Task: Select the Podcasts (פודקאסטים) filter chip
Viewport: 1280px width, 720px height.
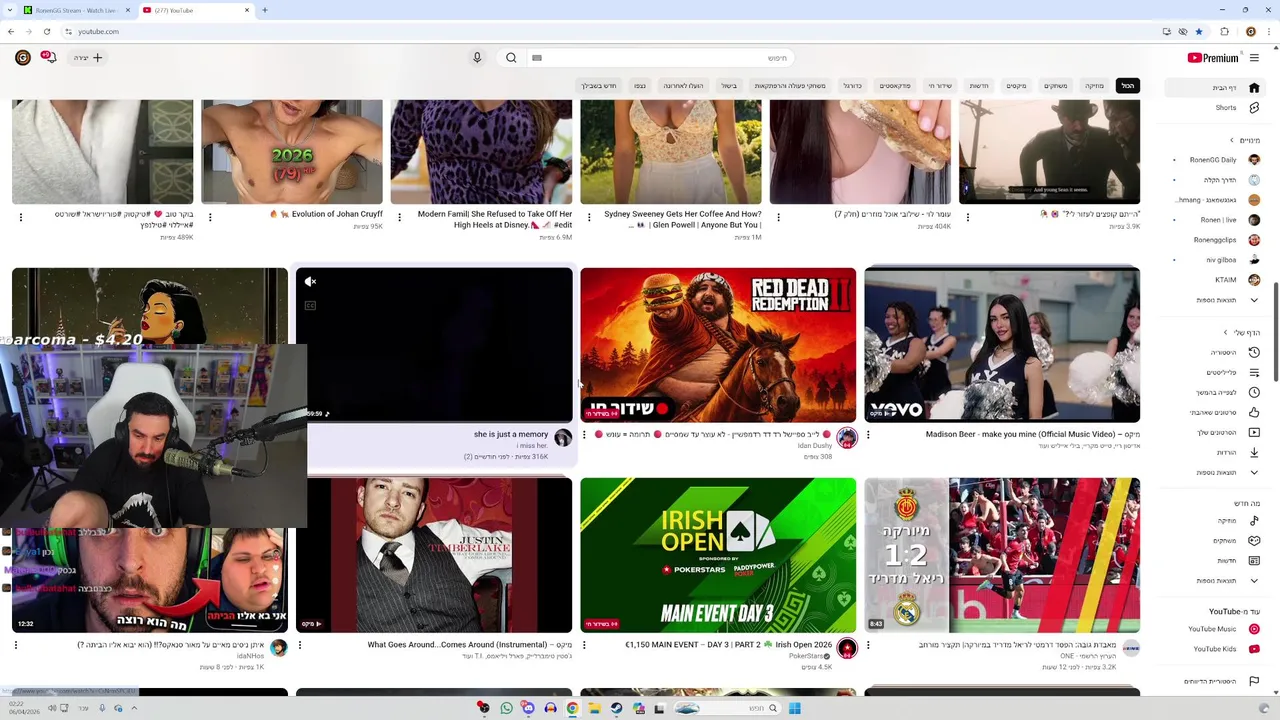Action: tap(895, 86)
